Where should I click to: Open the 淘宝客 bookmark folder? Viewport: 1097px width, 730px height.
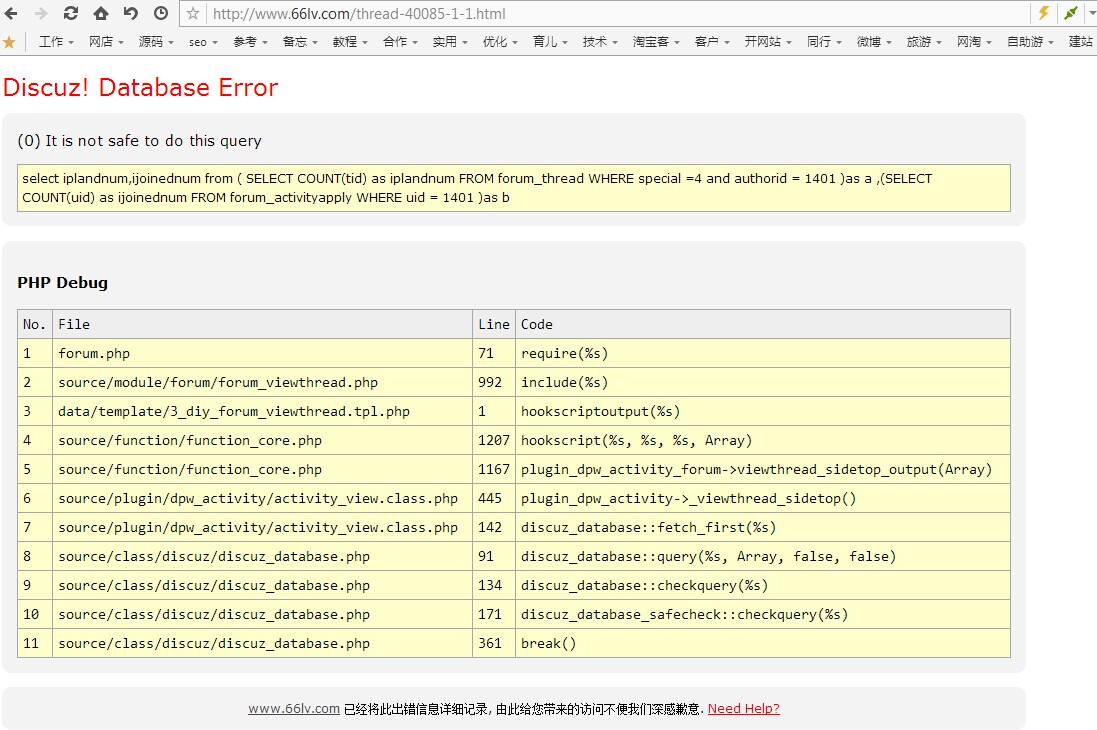(656, 42)
